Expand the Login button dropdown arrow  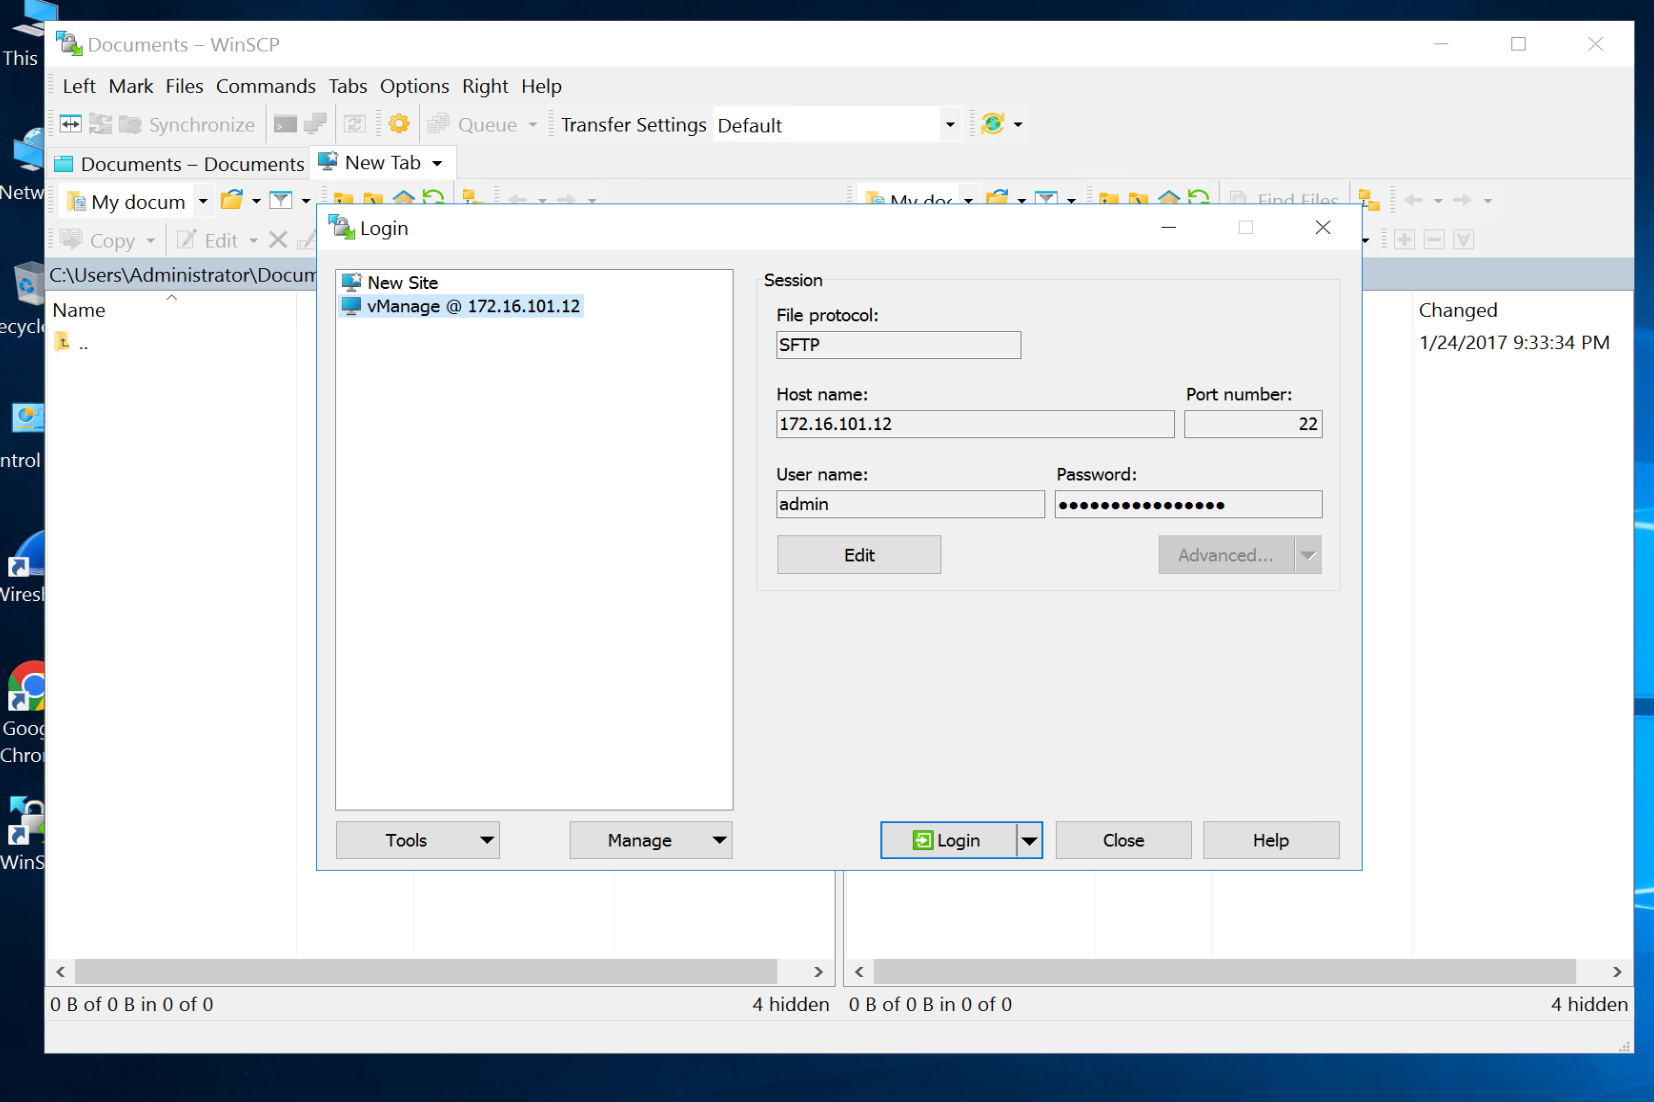click(1029, 841)
